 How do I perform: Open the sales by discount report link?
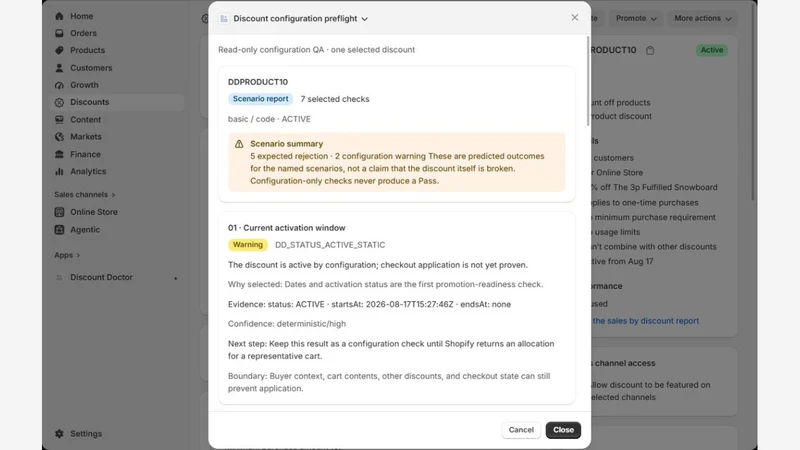point(645,321)
